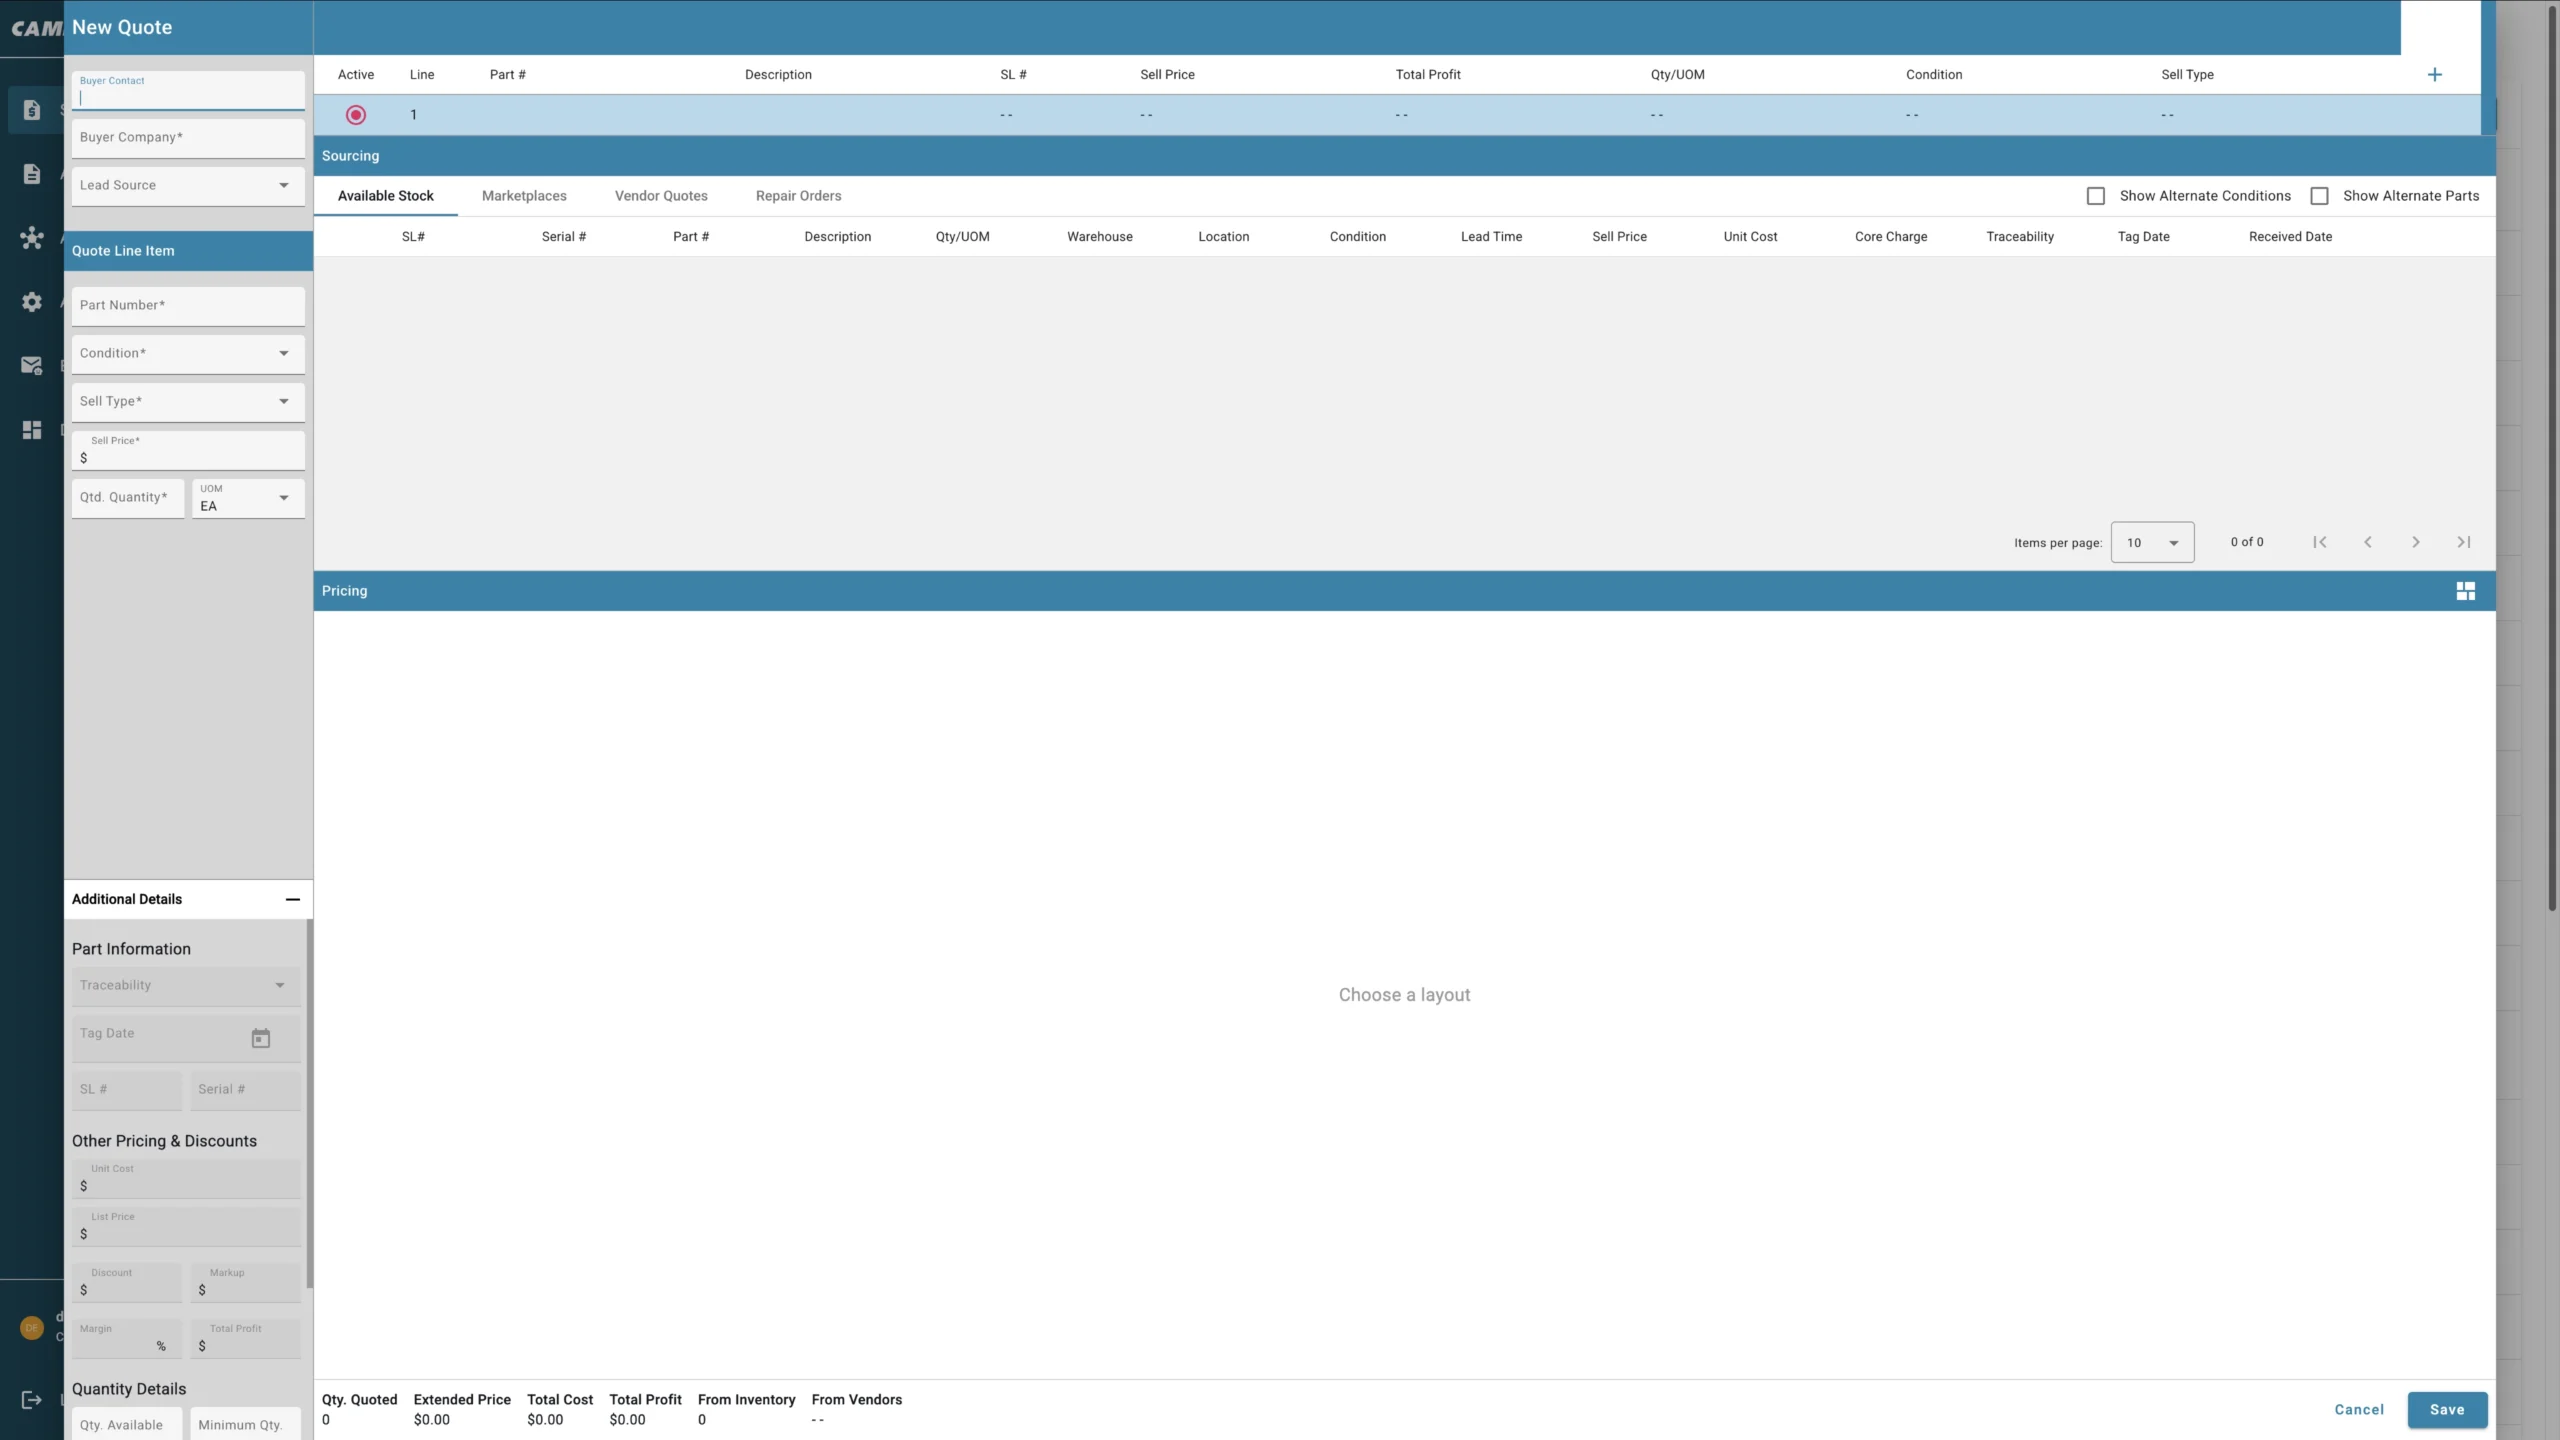Open the Tag Date calendar picker
The width and height of the screenshot is (2560, 1440).
261,1038
